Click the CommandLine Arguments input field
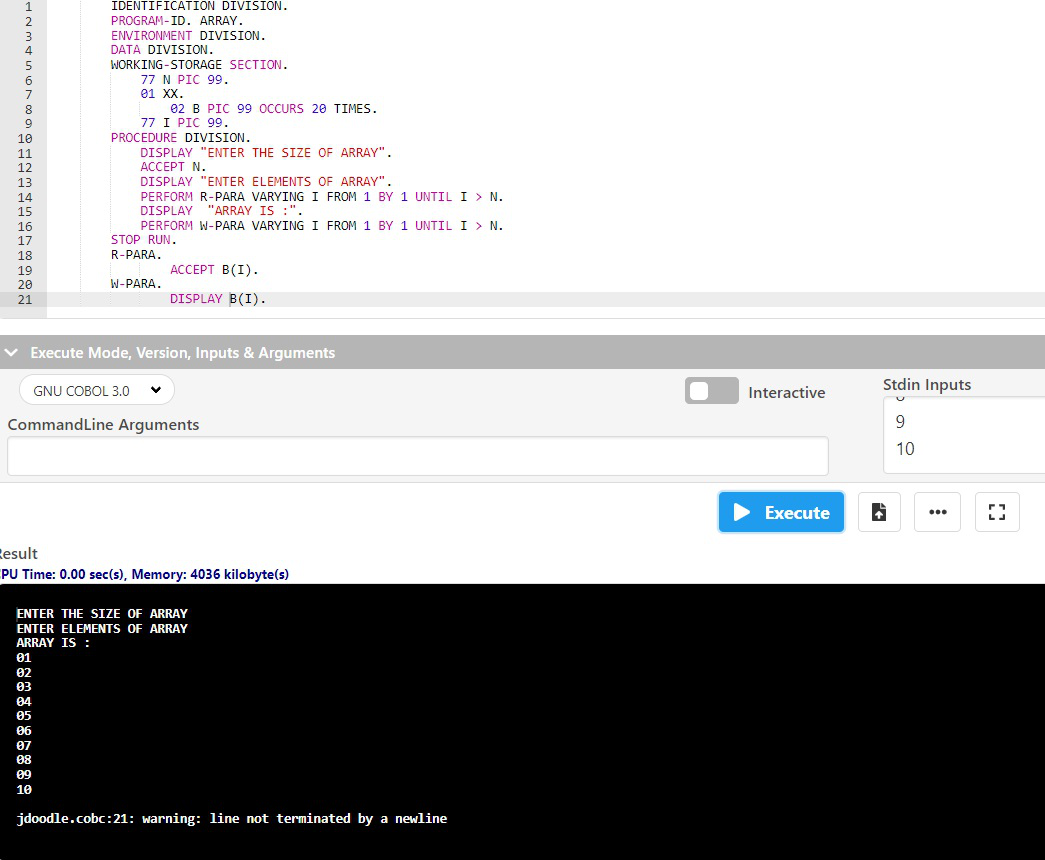 418,456
